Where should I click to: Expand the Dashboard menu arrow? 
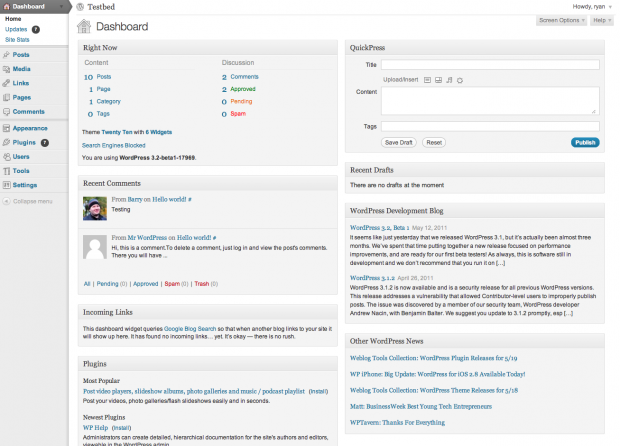pos(61,7)
